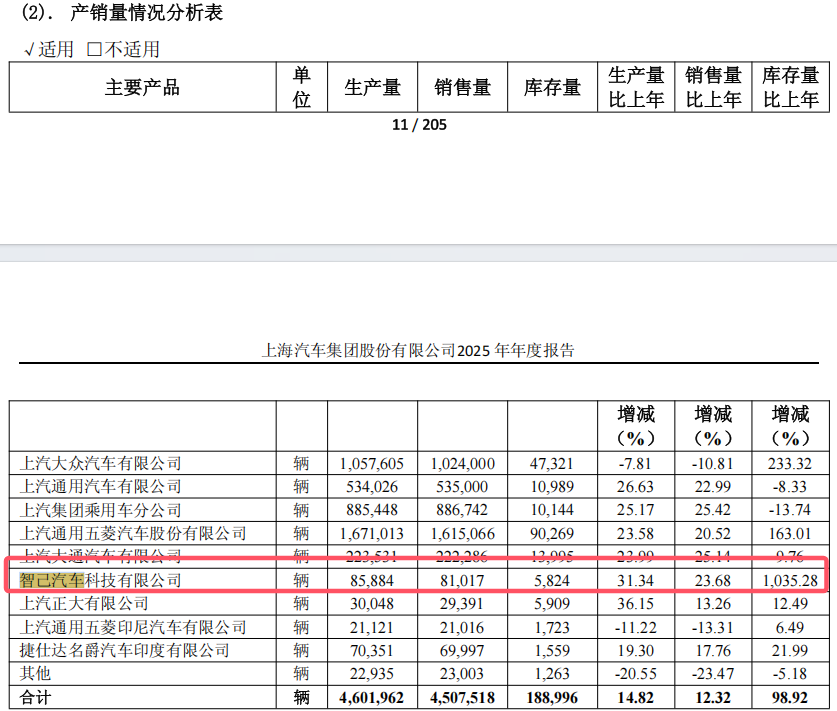Select the row label 上汽集团乘用车分公司
Viewport: 837px width, 711px height.
tap(100, 510)
